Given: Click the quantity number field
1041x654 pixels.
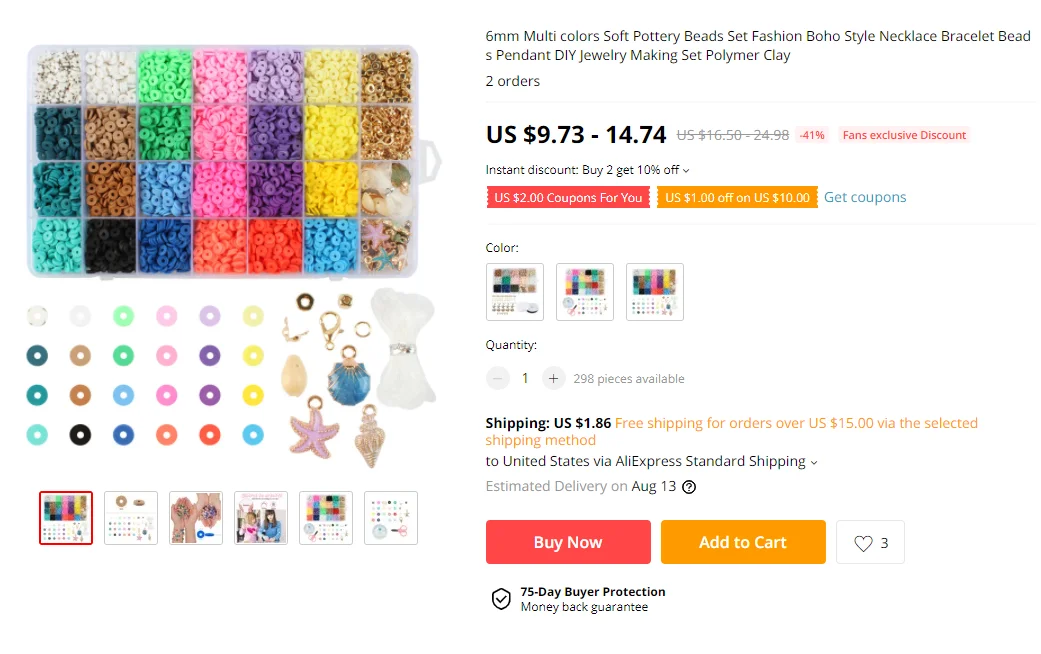Looking at the screenshot, I should (525, 378).
